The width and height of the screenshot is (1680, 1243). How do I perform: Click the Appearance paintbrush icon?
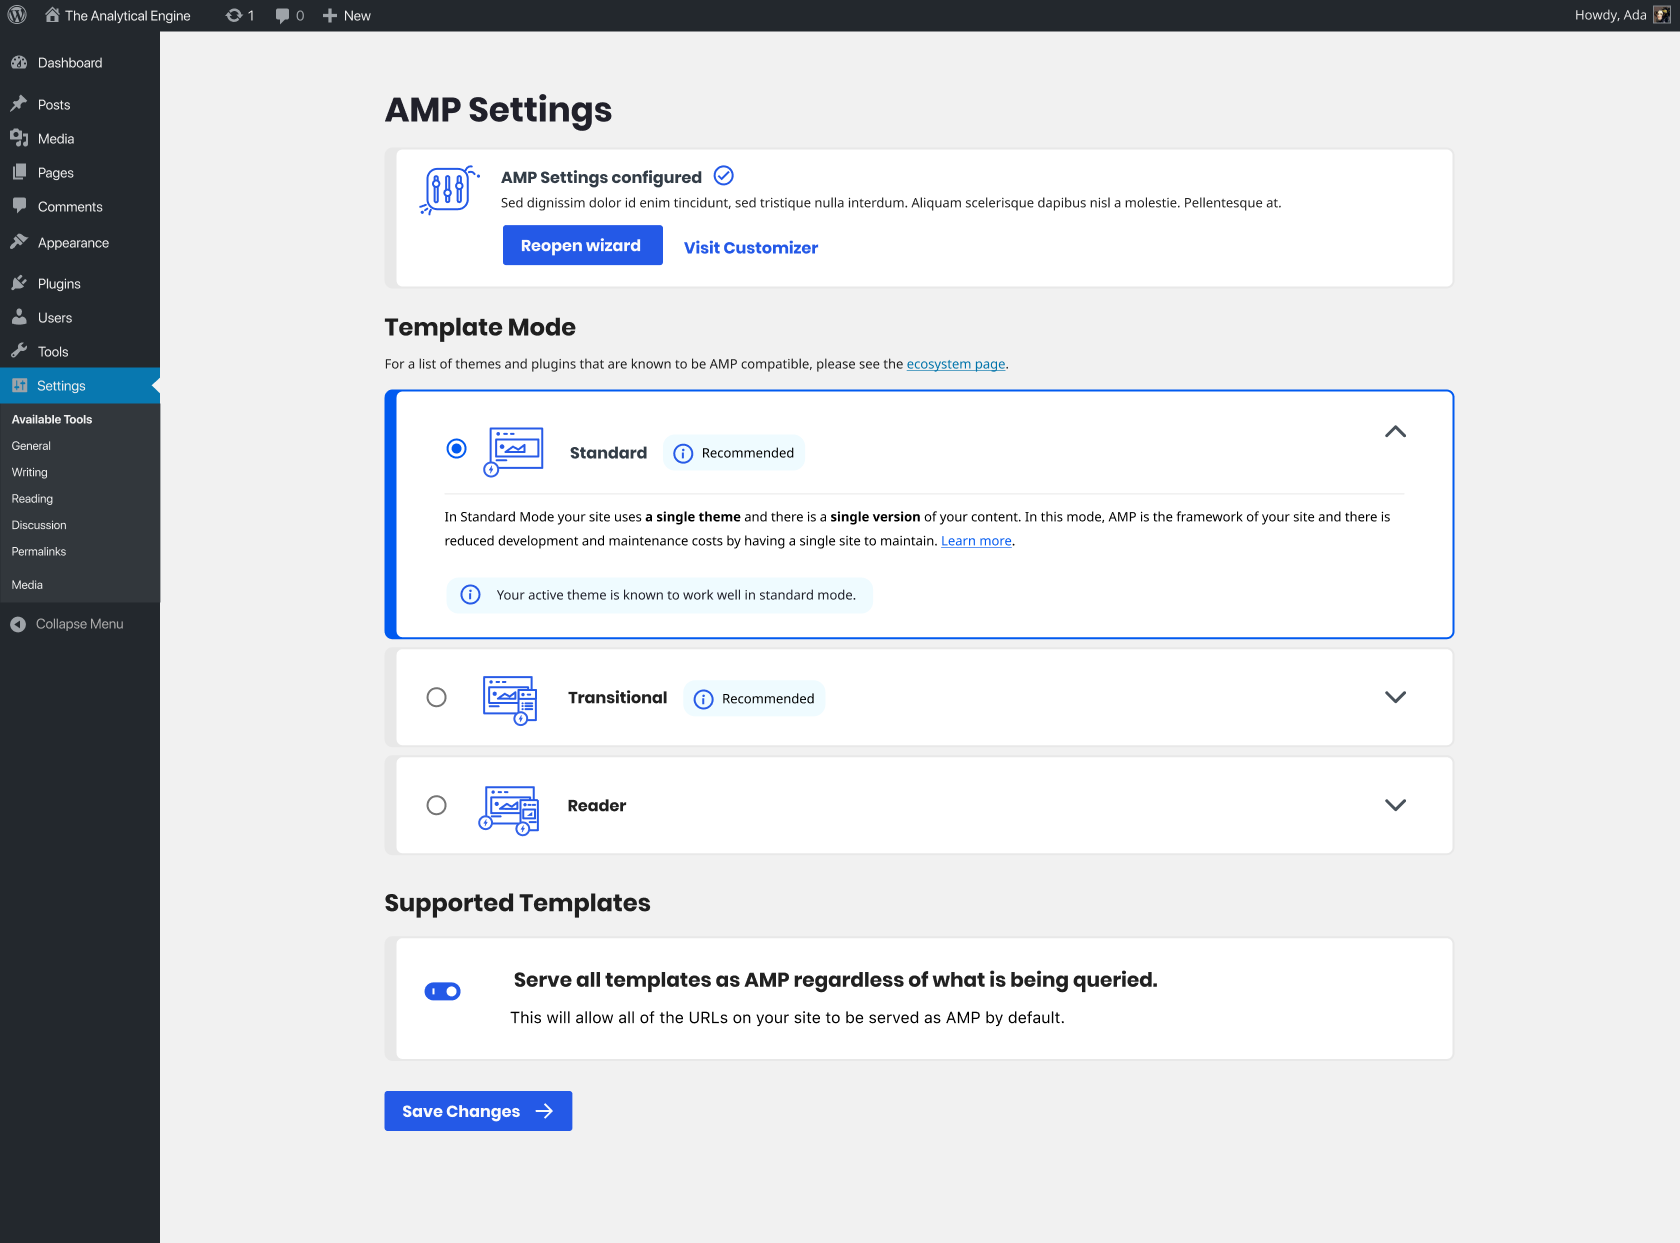click(19, 242)
